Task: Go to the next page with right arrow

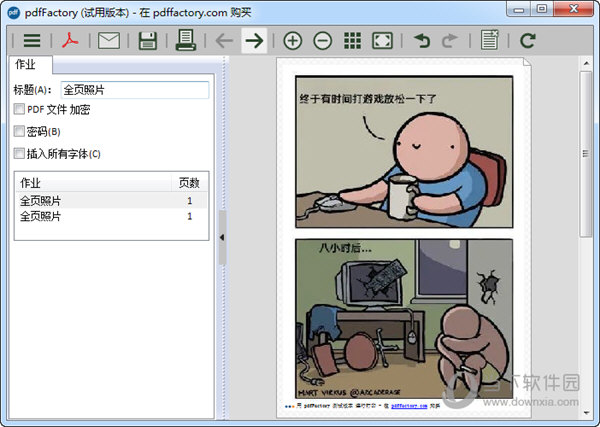Action: (x=254, y=41)
